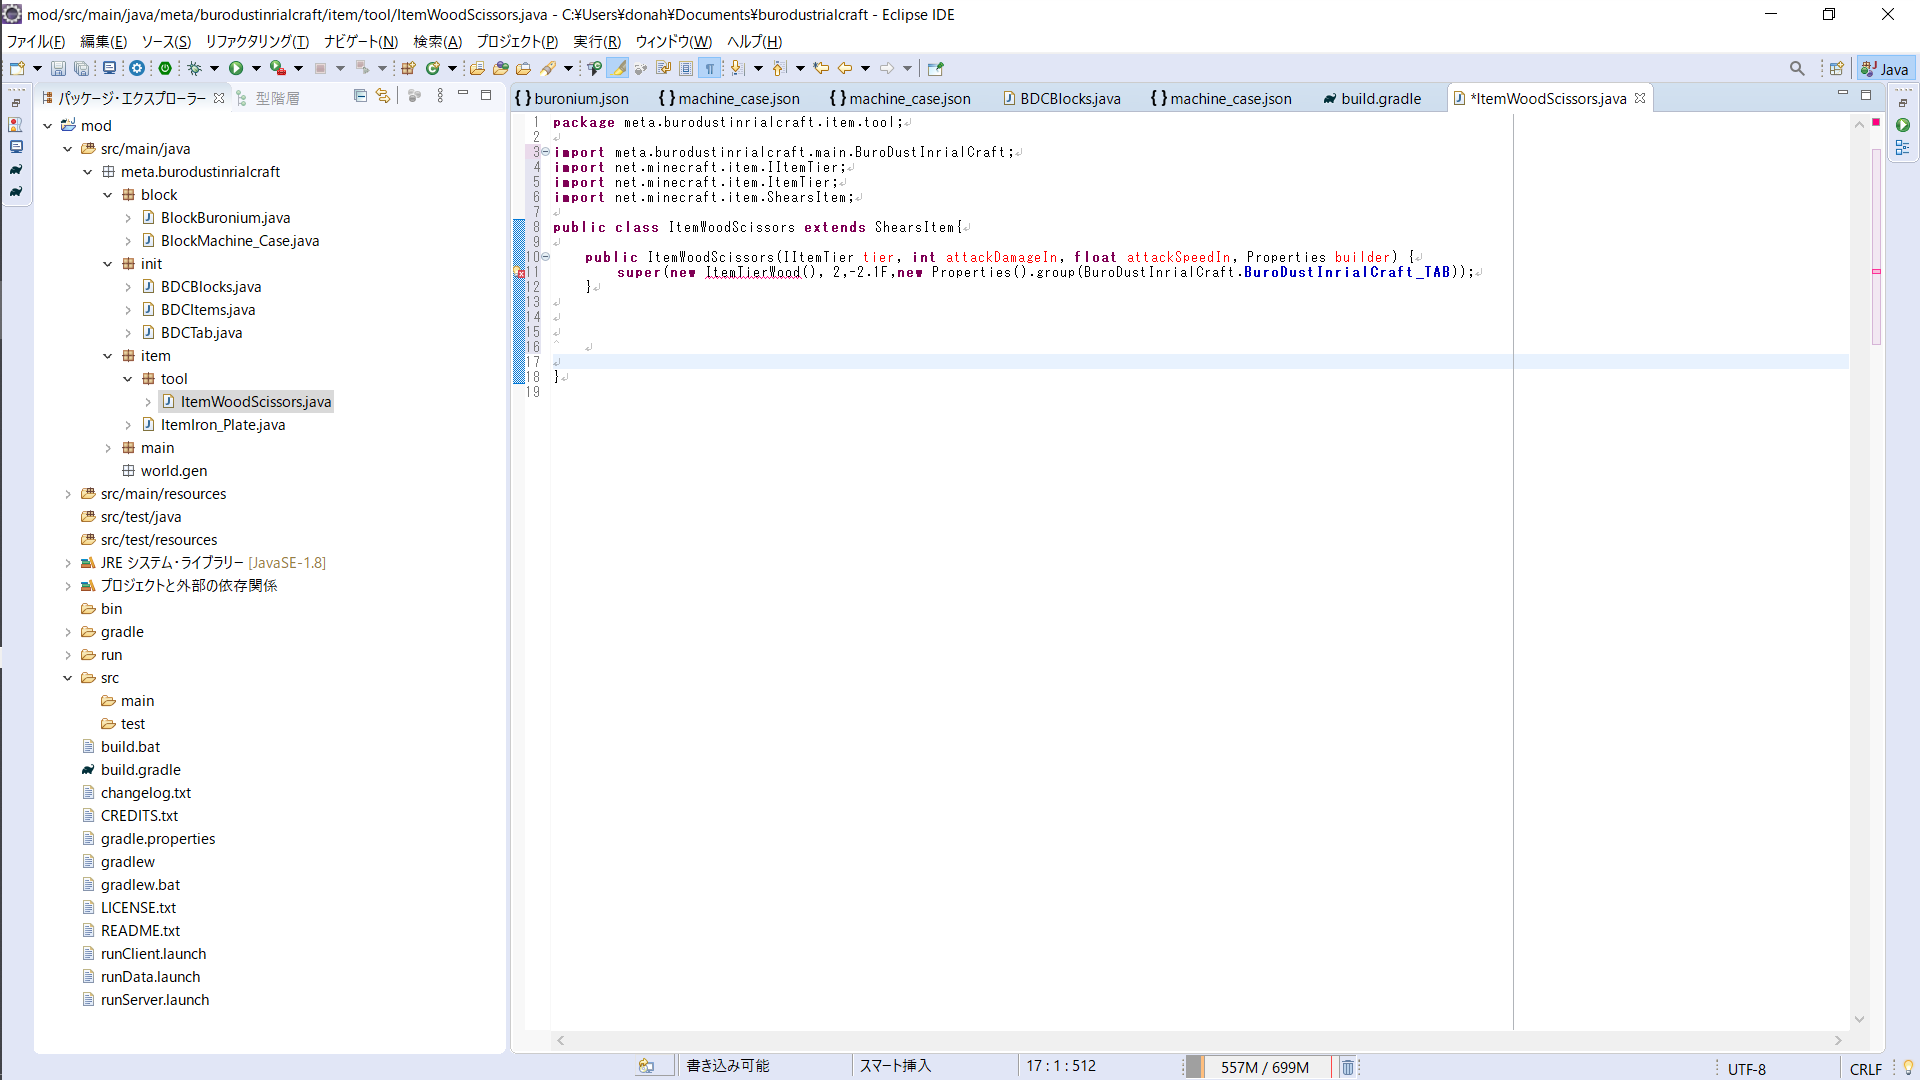Image resolution: width=1920 pixels, height=1080 pixels.
Task: Click the Save floppy disk icon
Action: (58, 68)
